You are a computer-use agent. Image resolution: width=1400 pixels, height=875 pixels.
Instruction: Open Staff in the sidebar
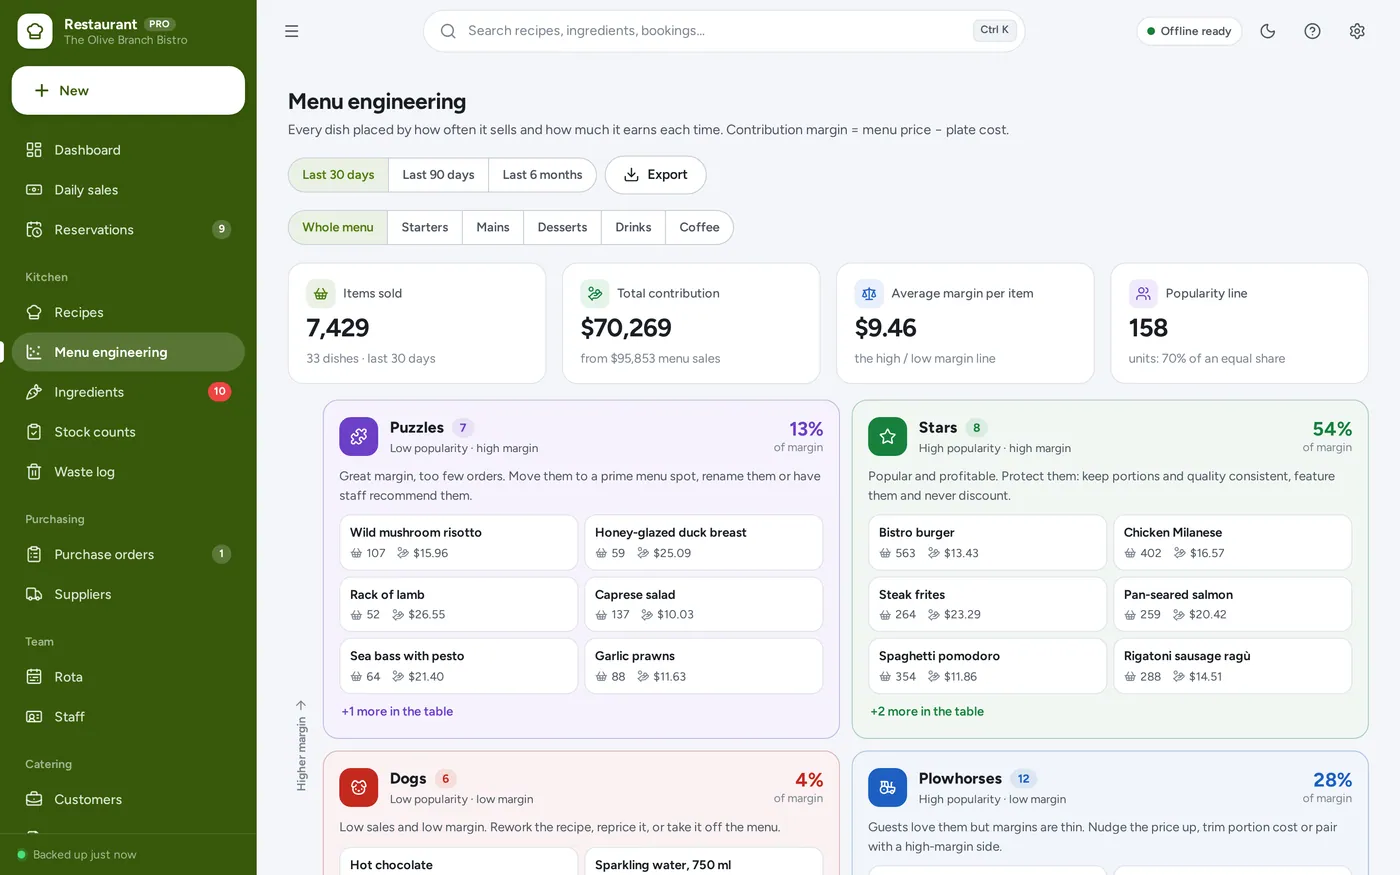128,717
